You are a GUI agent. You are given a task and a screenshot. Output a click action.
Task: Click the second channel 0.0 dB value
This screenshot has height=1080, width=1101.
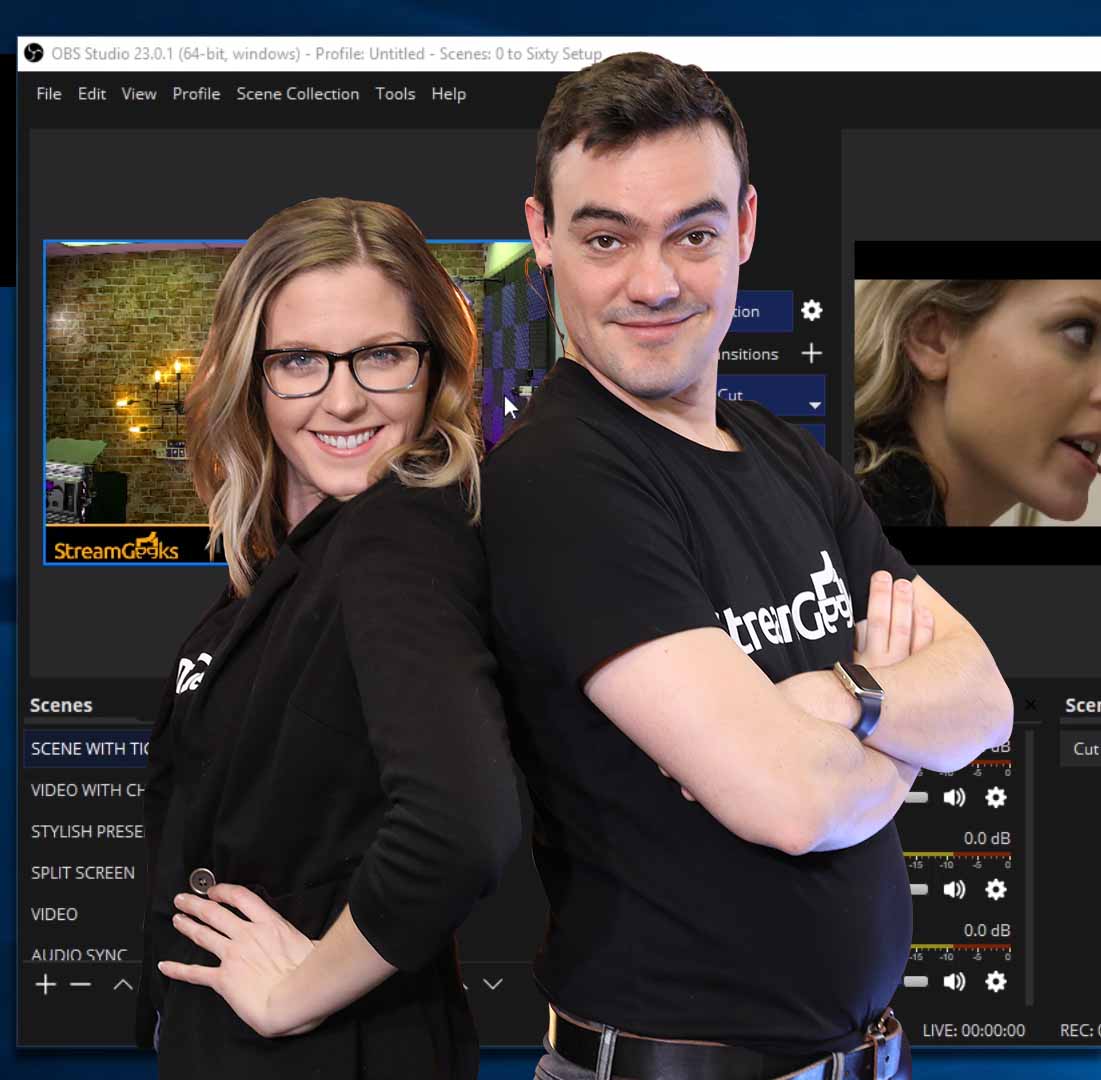point(987,838)
